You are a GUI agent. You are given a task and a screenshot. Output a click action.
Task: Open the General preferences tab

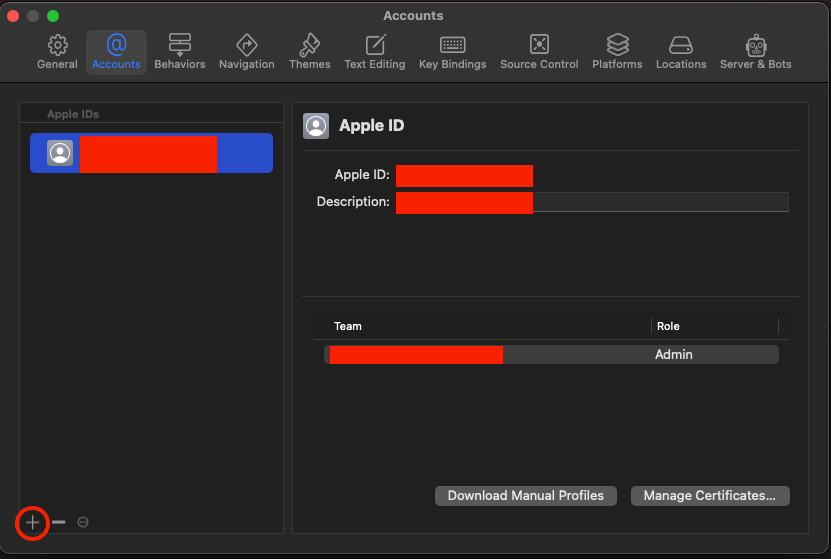[x=57, y=52]
